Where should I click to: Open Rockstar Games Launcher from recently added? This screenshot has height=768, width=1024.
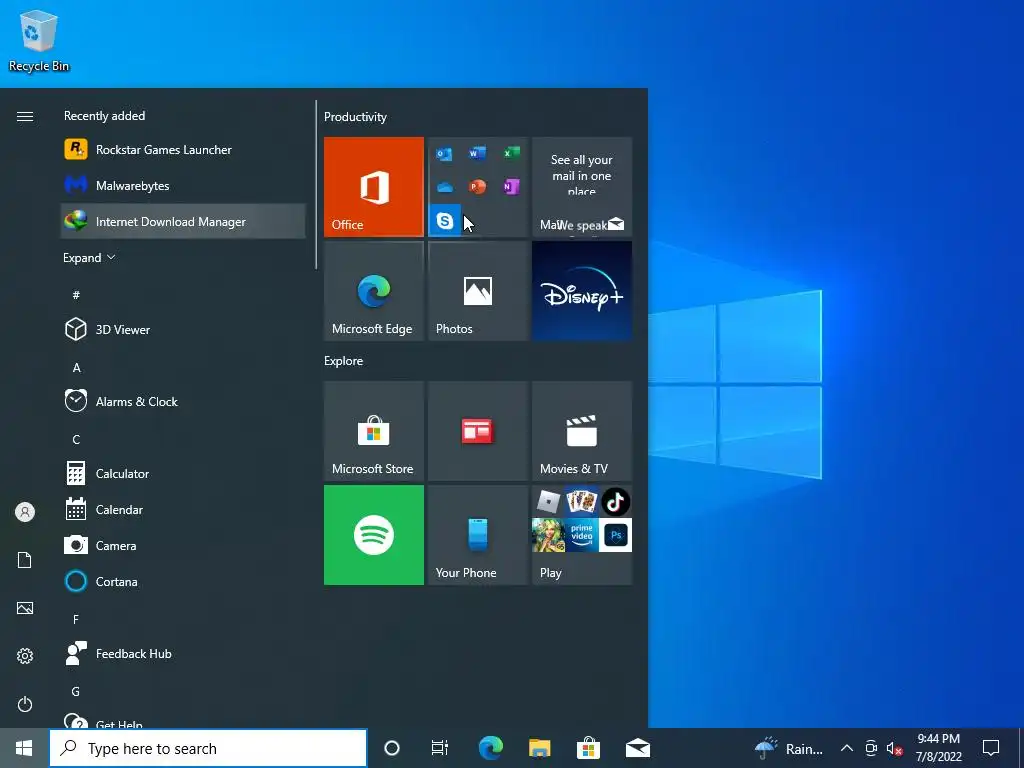point(183,150)
